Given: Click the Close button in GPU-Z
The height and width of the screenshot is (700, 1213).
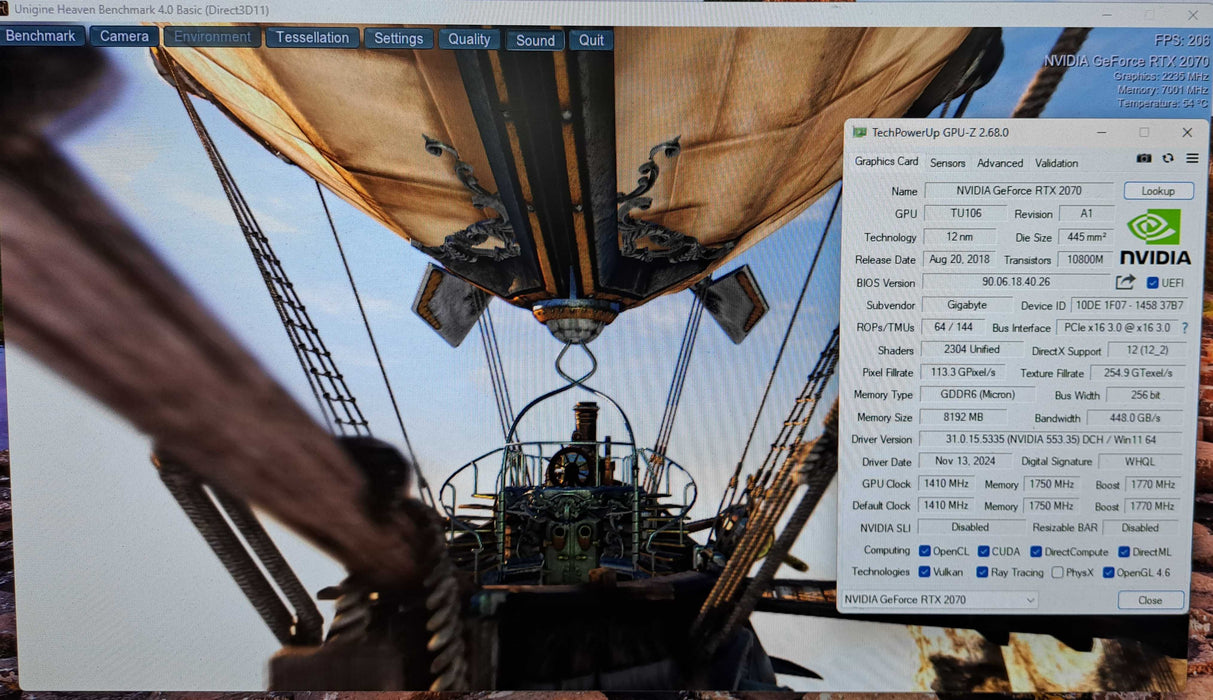Looking at the screenshot, I should pos(1150,600).
